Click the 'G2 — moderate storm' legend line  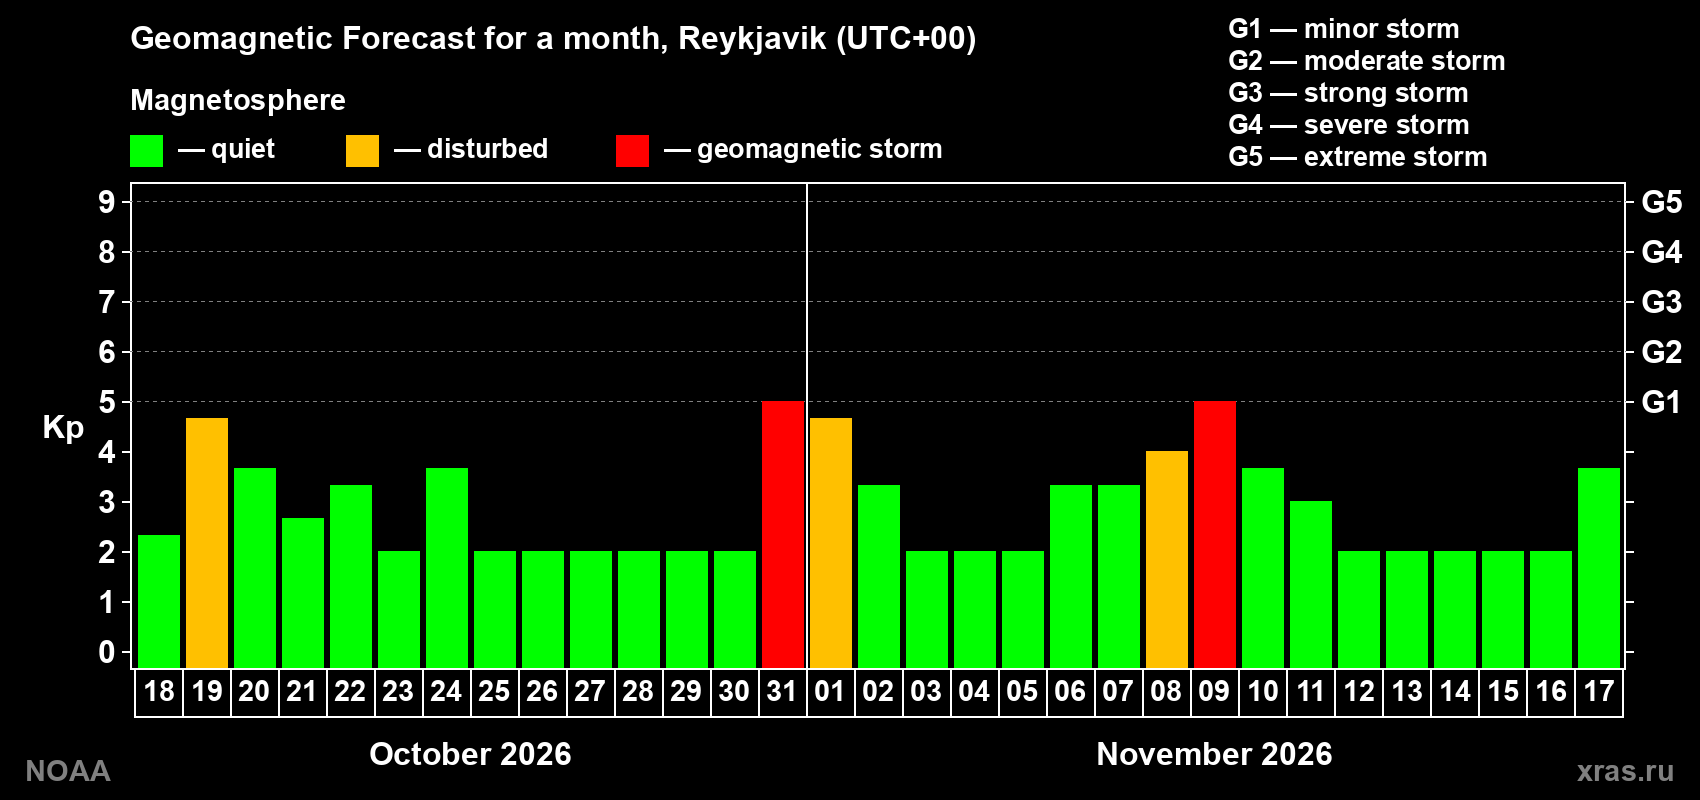tap(1367, 61)
